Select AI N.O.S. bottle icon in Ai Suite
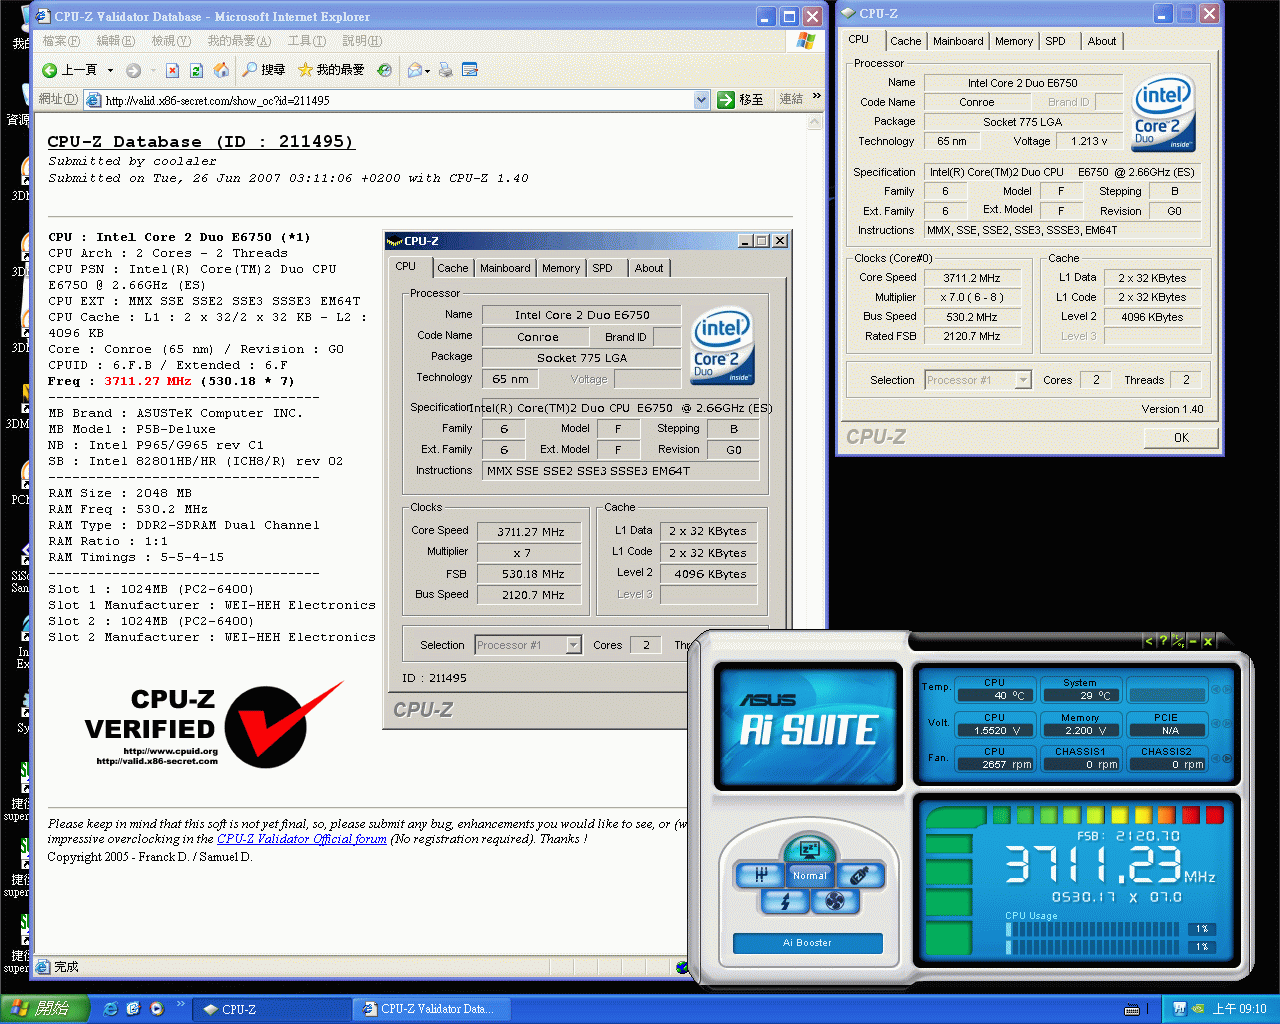Image resolution: width=1280 pixels, height=1024 pixels. click(859, 876)
